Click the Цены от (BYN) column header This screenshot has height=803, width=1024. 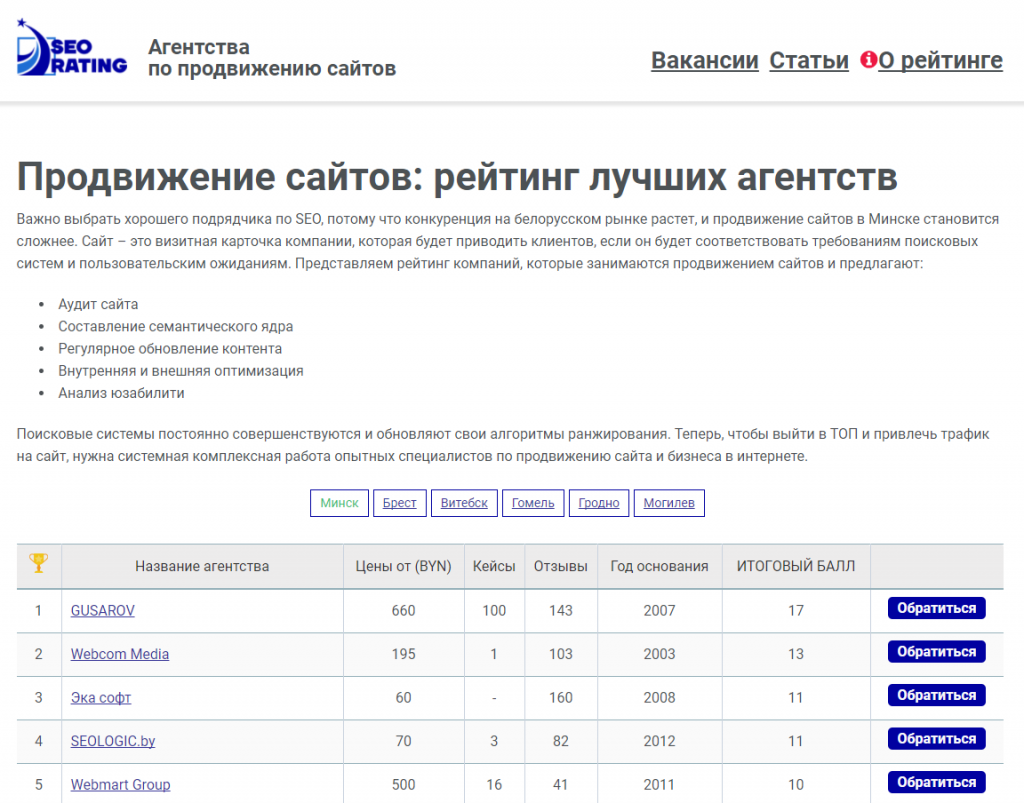(404, 566)
